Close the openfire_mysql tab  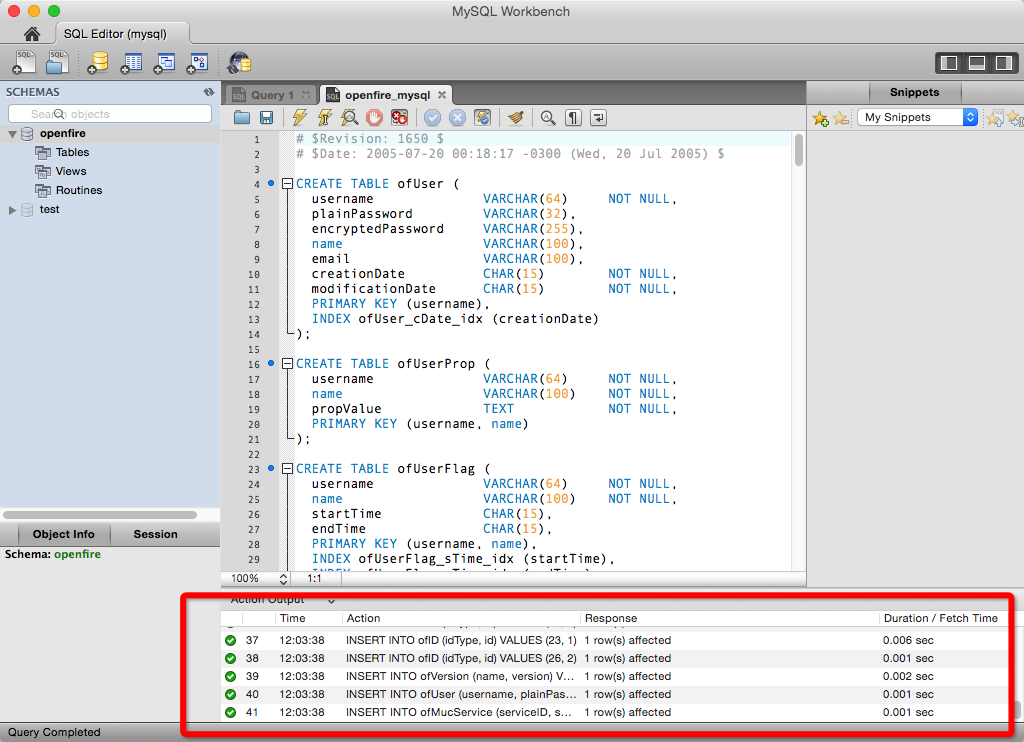pos(442,95)
